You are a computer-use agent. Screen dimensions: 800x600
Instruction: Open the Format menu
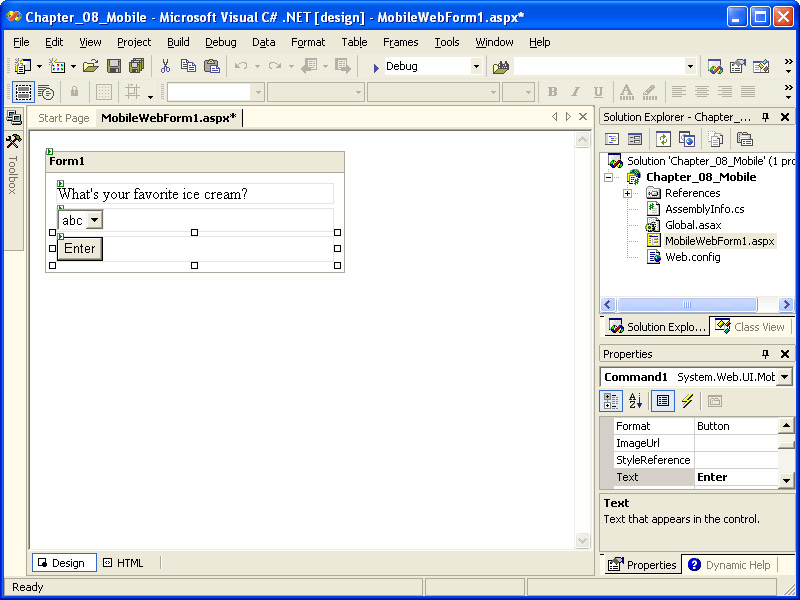pyautogui.click(x=308, y=42)
